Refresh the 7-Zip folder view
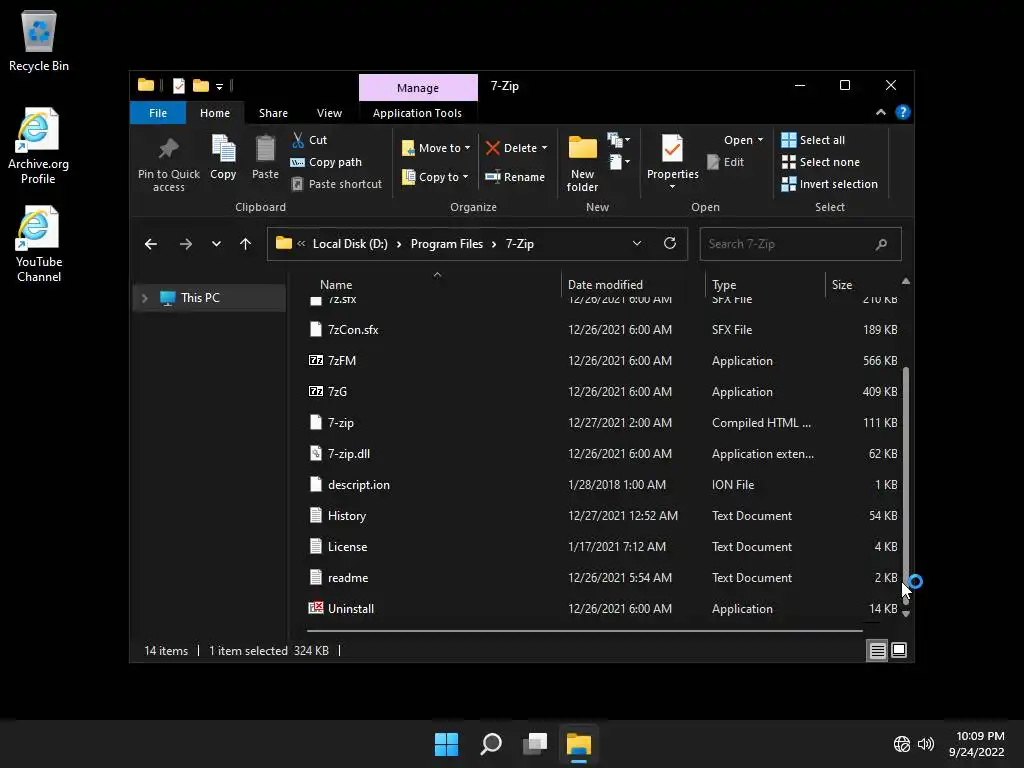Viewport: 1024px width, 768px height. [x=670, y=243]
